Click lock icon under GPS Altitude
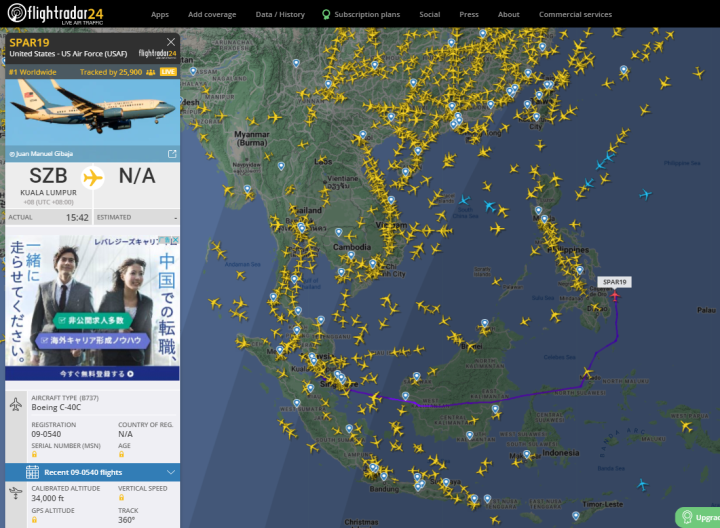 coord(34,520)
